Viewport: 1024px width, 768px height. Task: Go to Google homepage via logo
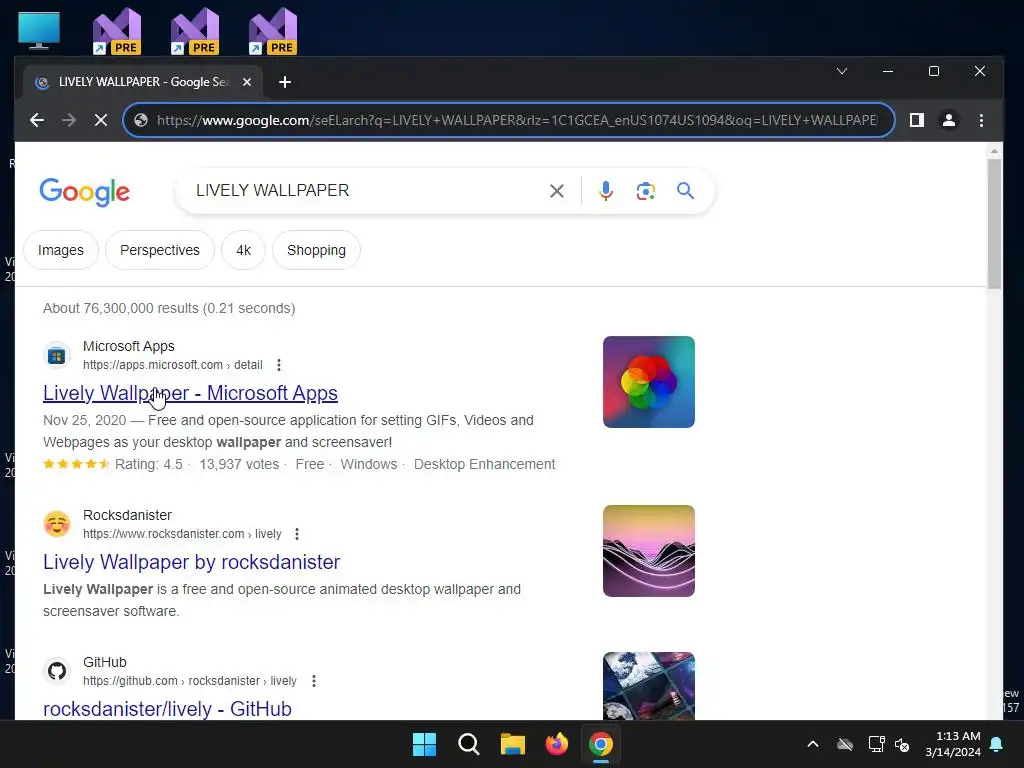(85, 191)
